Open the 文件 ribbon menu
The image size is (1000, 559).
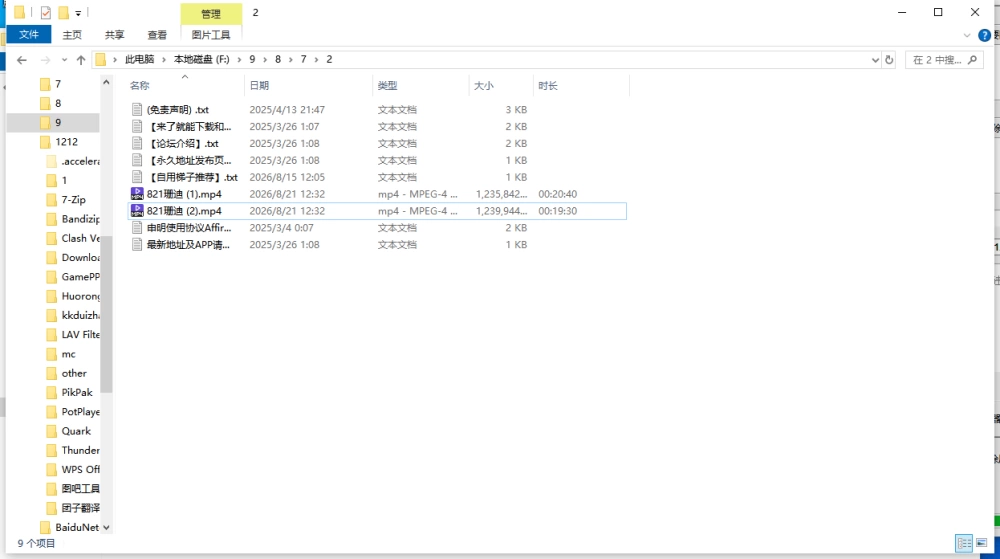pos(29,34)
